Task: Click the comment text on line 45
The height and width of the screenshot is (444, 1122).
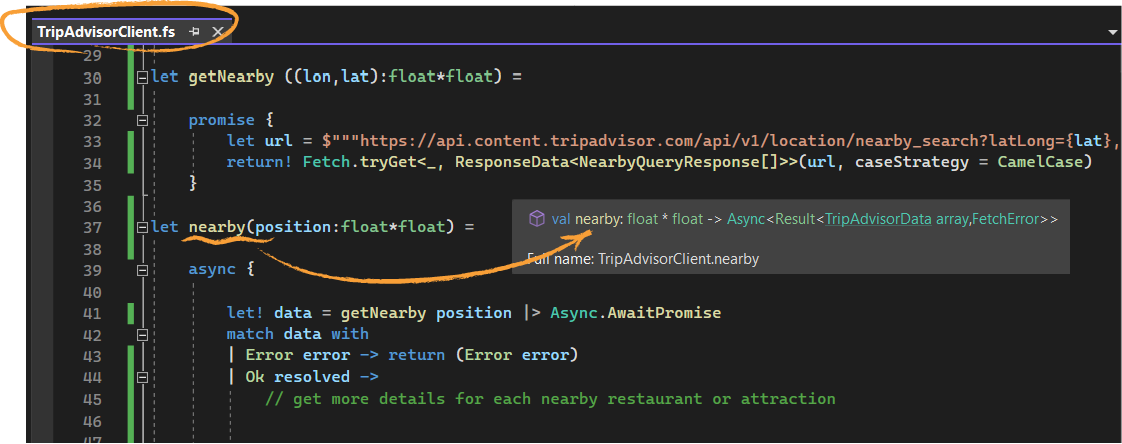Action: coord(550,399)
